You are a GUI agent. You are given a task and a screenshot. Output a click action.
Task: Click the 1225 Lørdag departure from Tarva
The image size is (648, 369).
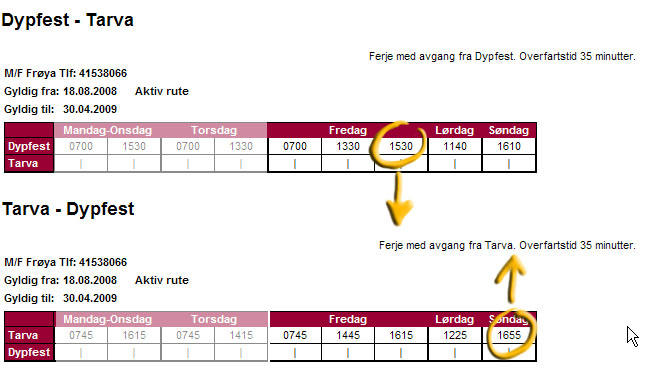click(x=455, y=335)
